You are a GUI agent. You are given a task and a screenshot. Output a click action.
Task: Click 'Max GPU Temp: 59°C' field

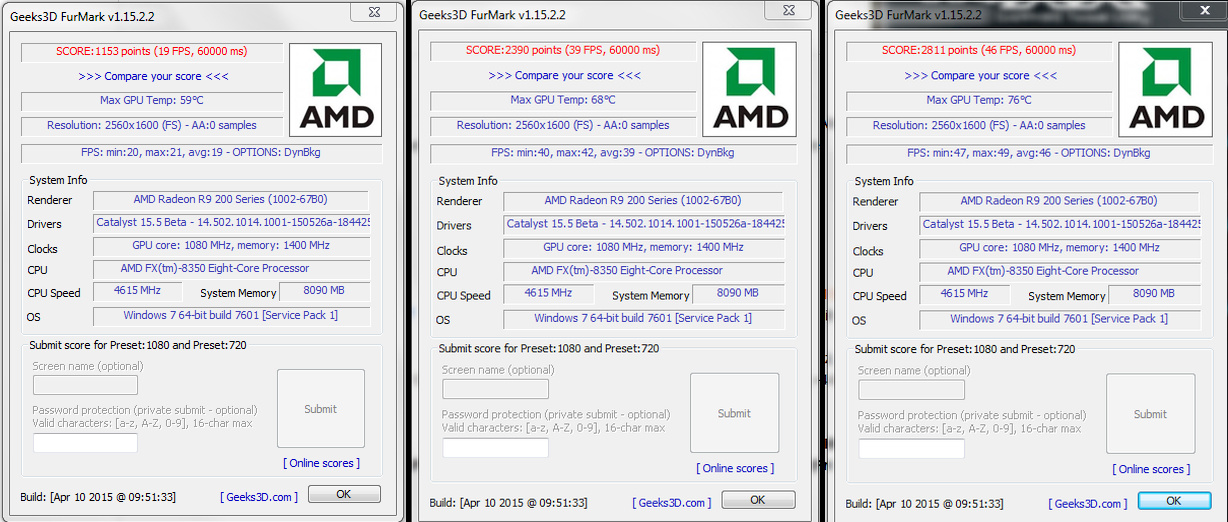[x=152, y=101]
